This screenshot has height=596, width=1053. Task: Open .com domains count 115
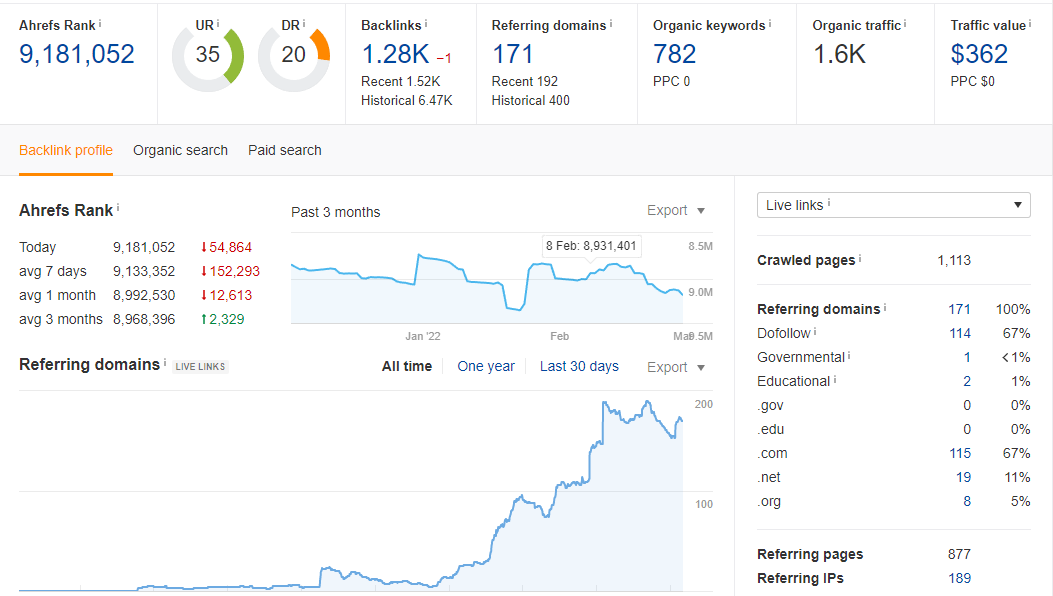pos(960,454)
